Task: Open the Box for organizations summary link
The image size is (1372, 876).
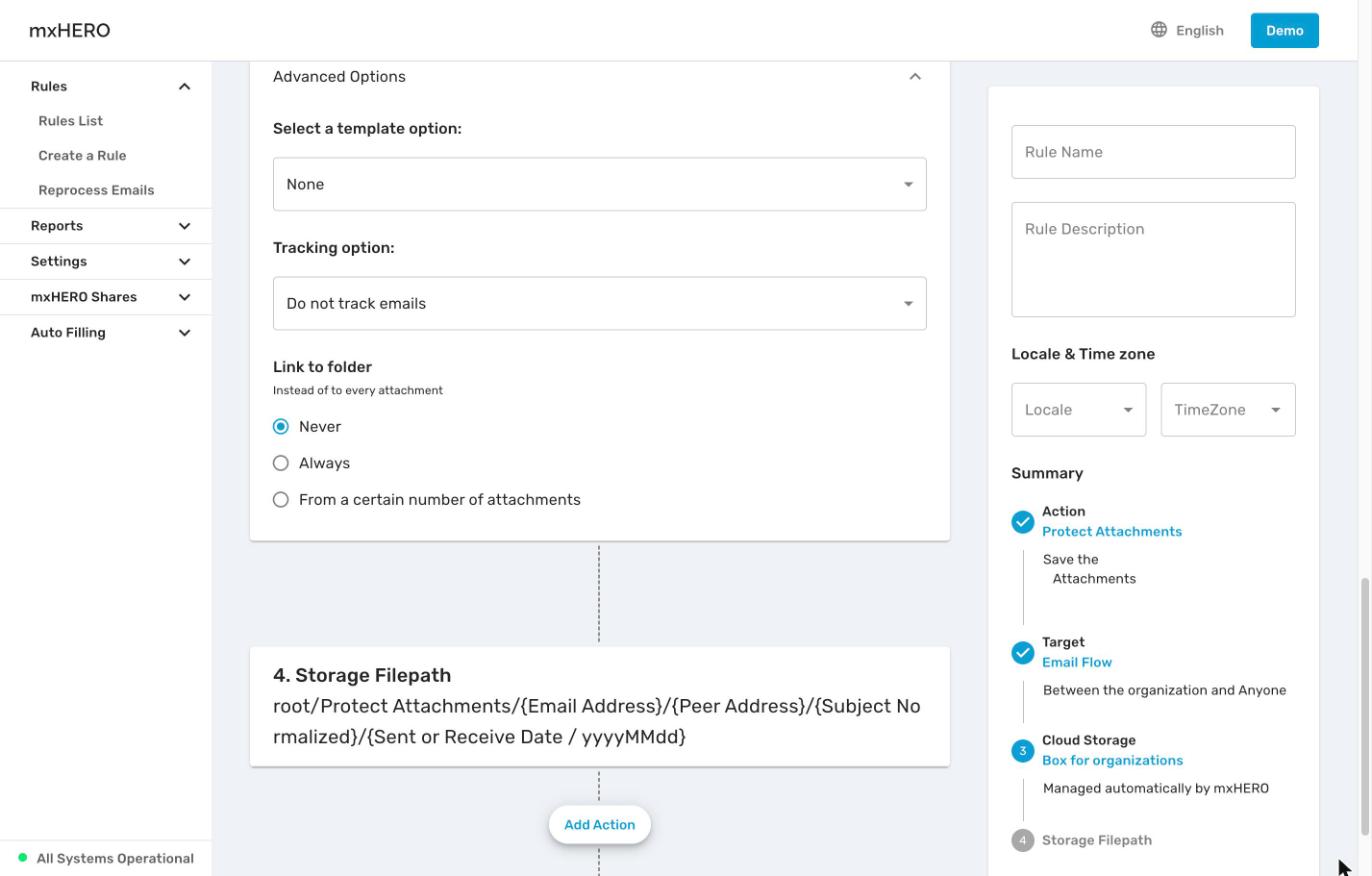Action: click(x=1112, y=761)
